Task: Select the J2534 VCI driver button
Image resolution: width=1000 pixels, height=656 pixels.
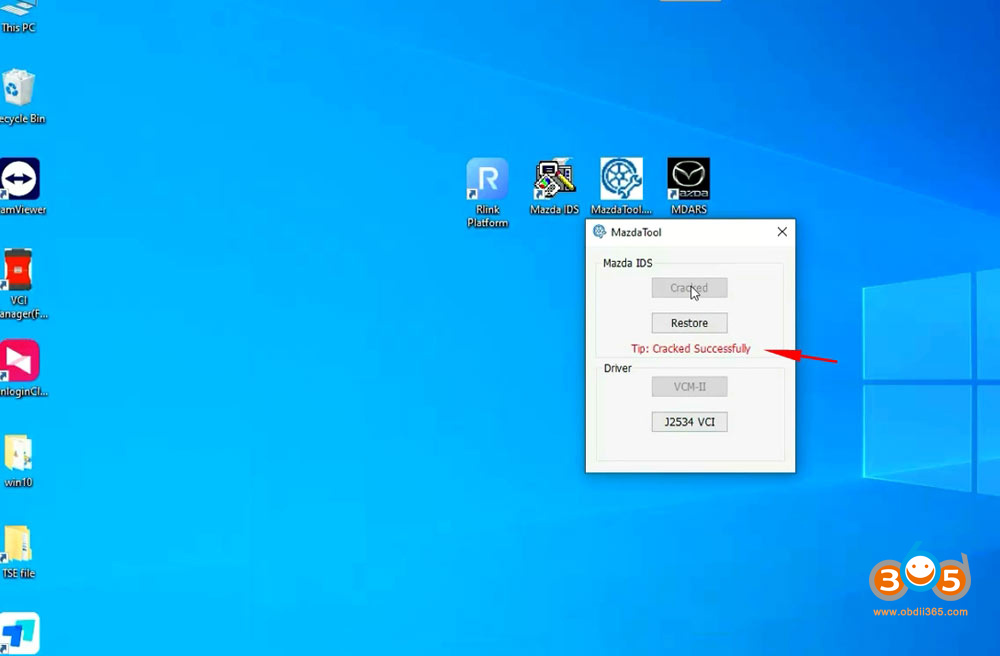Action: pyautogui.click(x=689, y=421)
